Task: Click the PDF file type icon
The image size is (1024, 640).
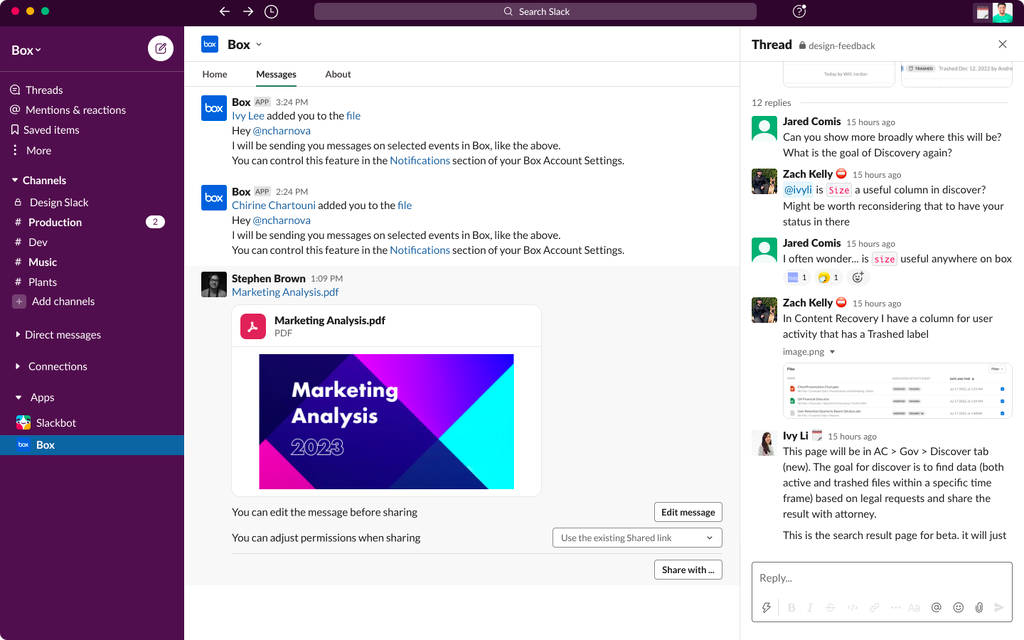Action: tap(253, 326)
